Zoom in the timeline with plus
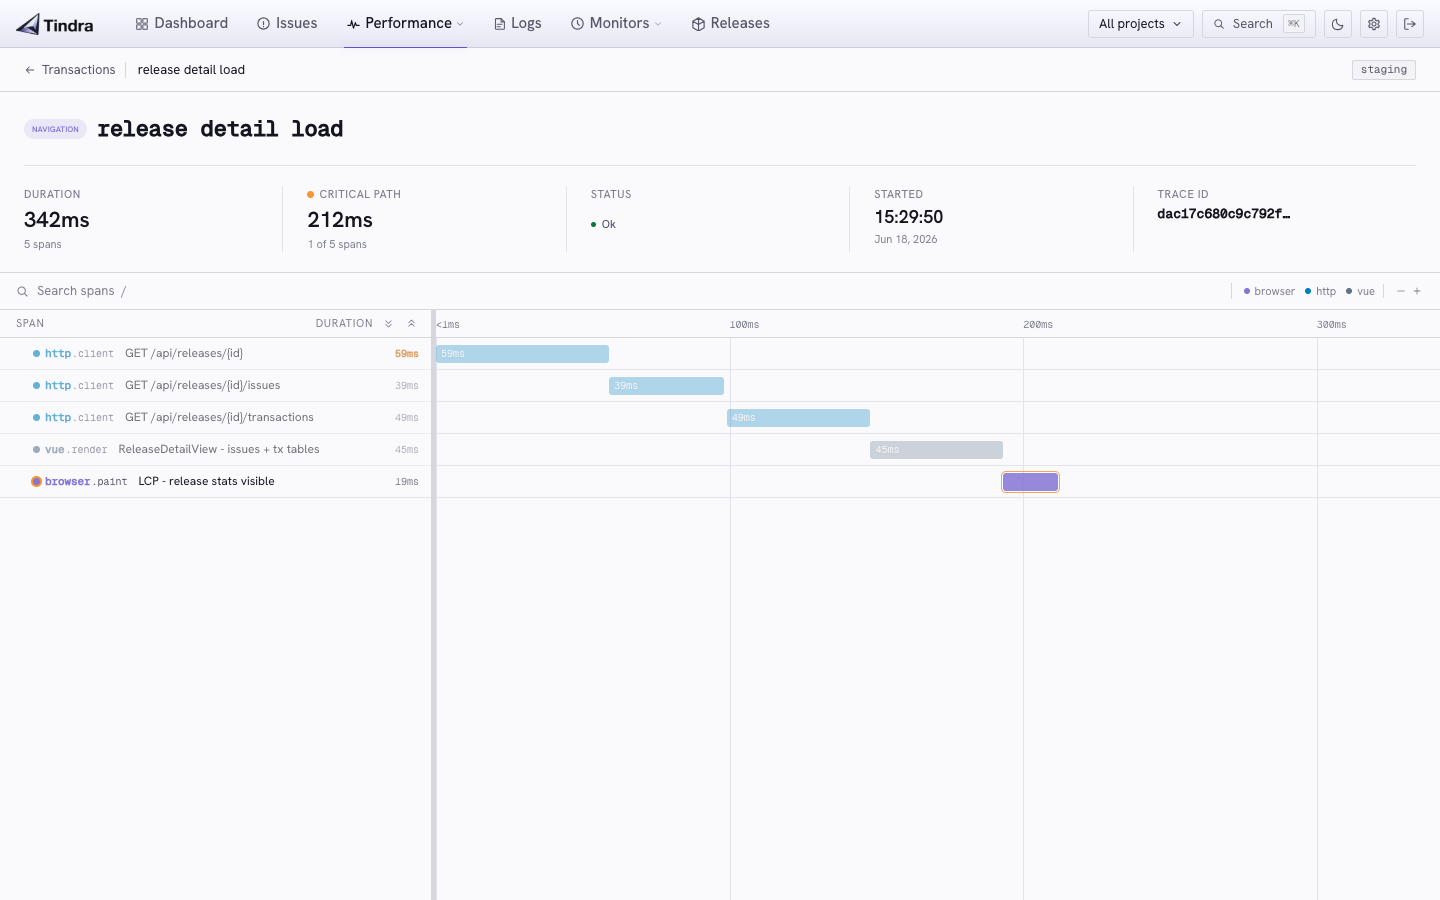1440x900 pixels. [1417, 291]
